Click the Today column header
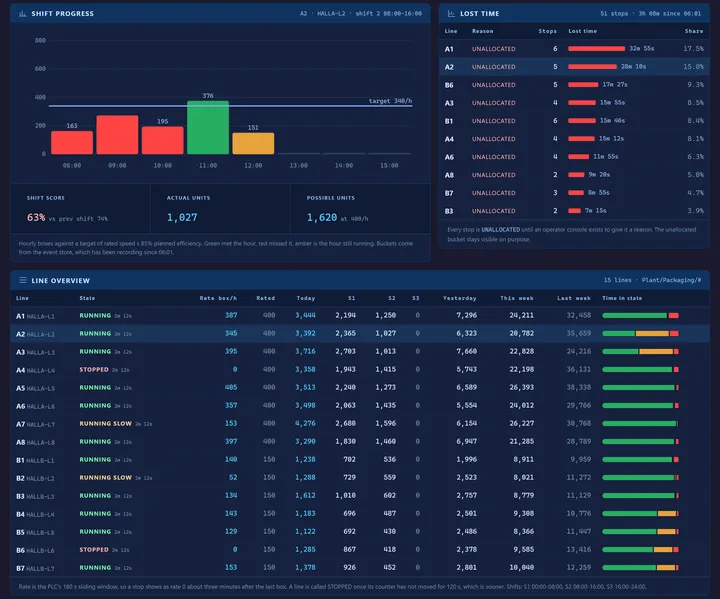 pyautogui.click(x=306, y=298)
